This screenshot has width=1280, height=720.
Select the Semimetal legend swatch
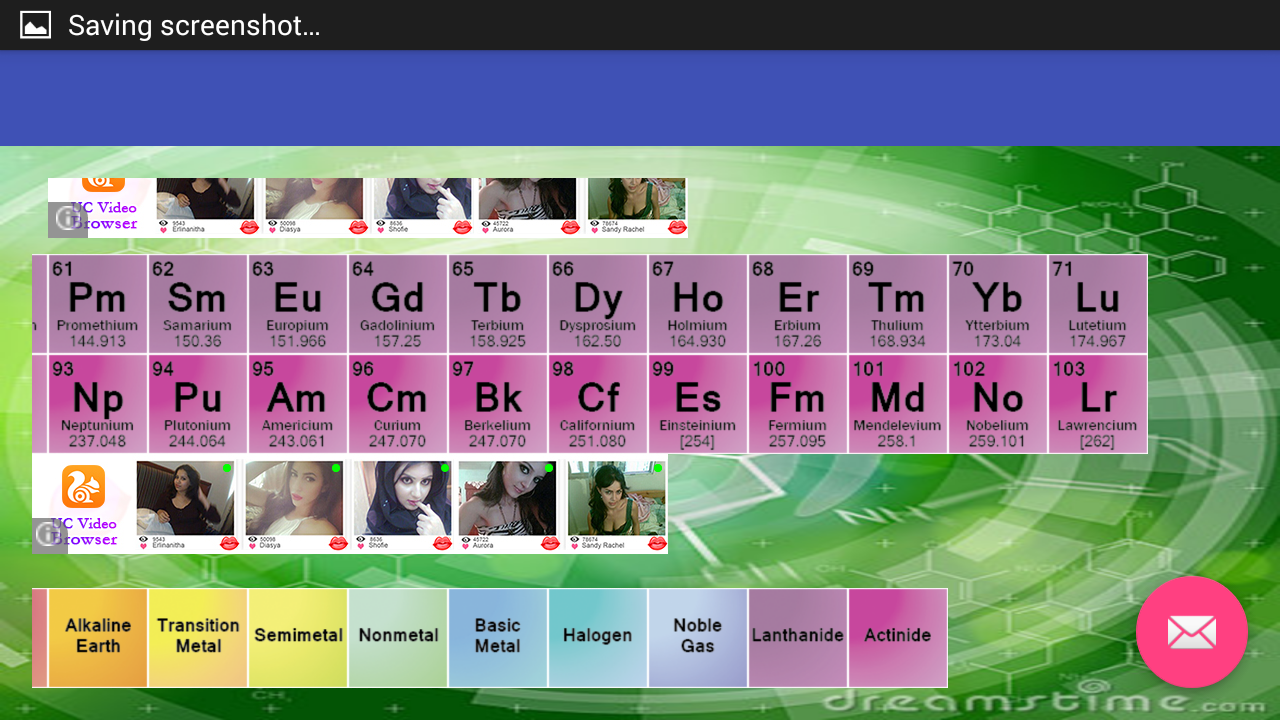pyautogui.click(x=298, y=638)
